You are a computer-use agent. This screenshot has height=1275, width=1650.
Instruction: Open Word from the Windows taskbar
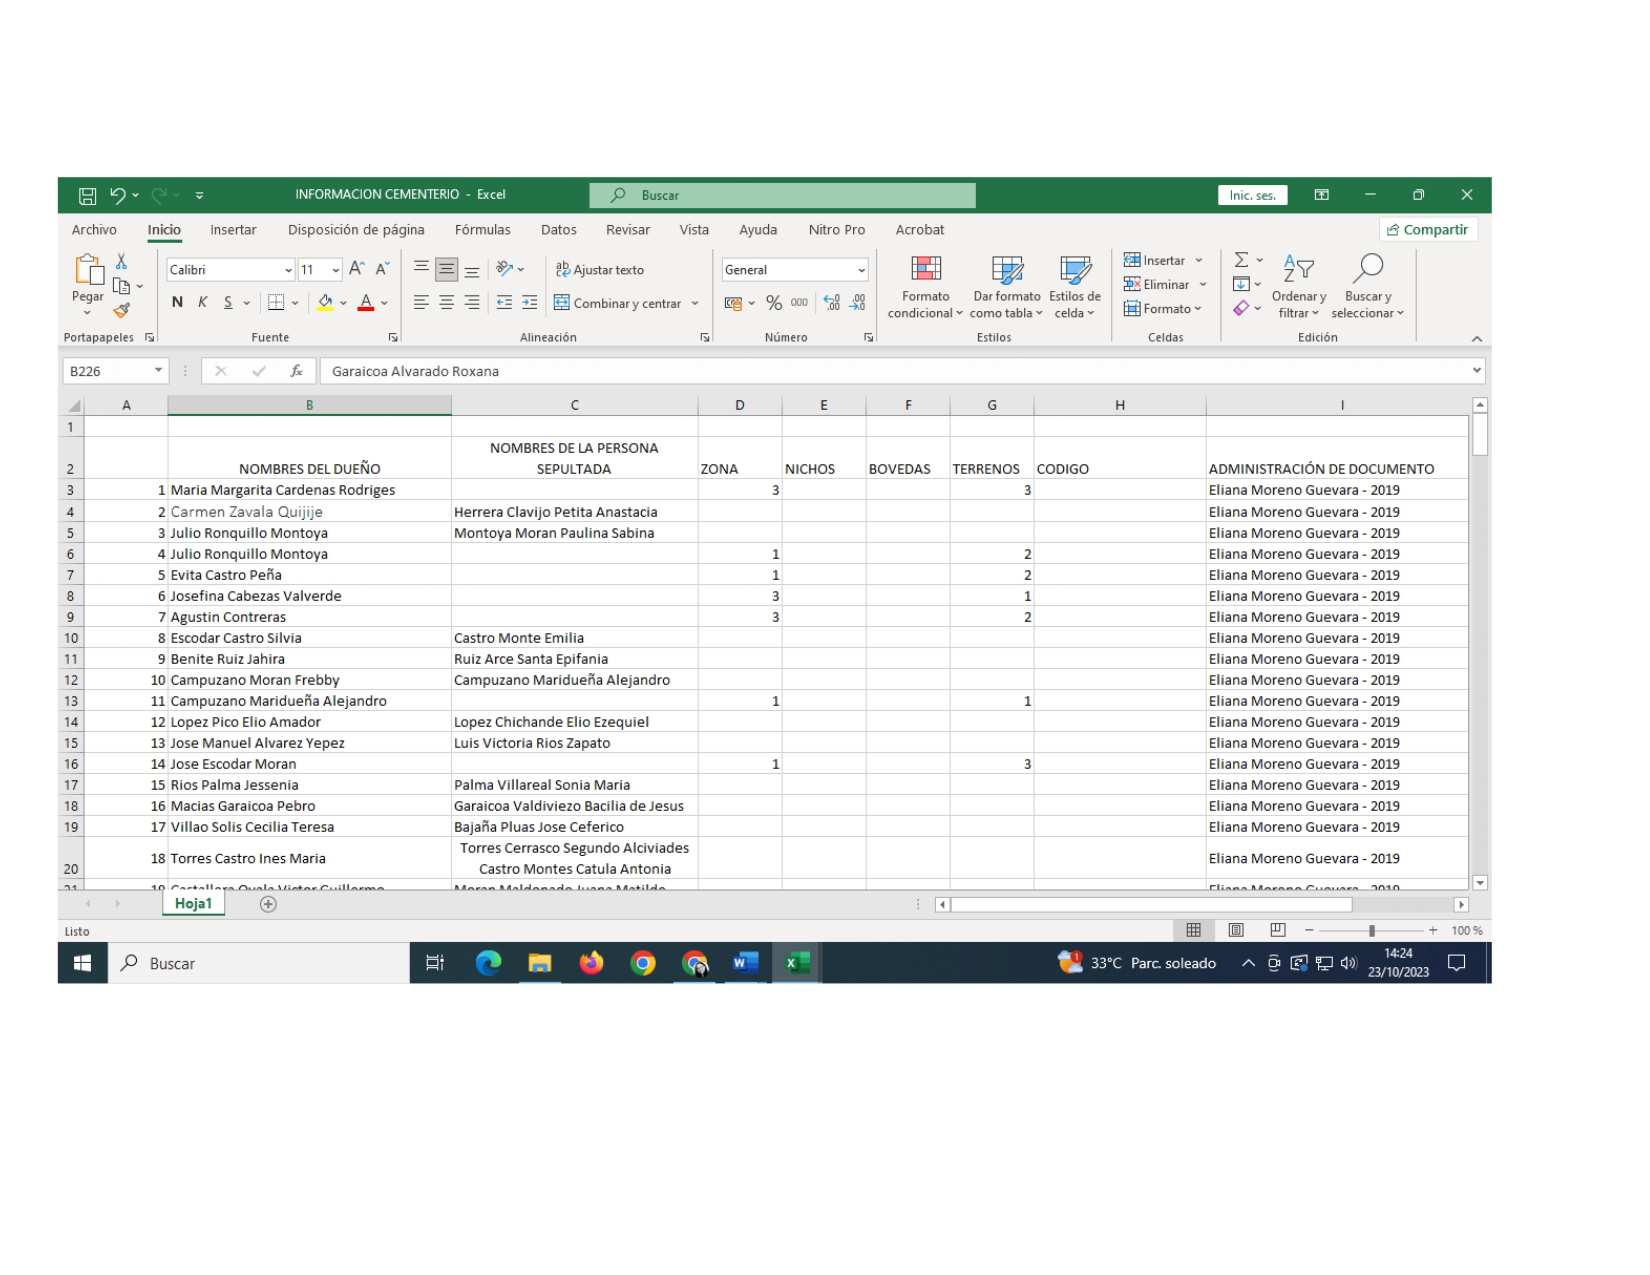tap(745, 963)
